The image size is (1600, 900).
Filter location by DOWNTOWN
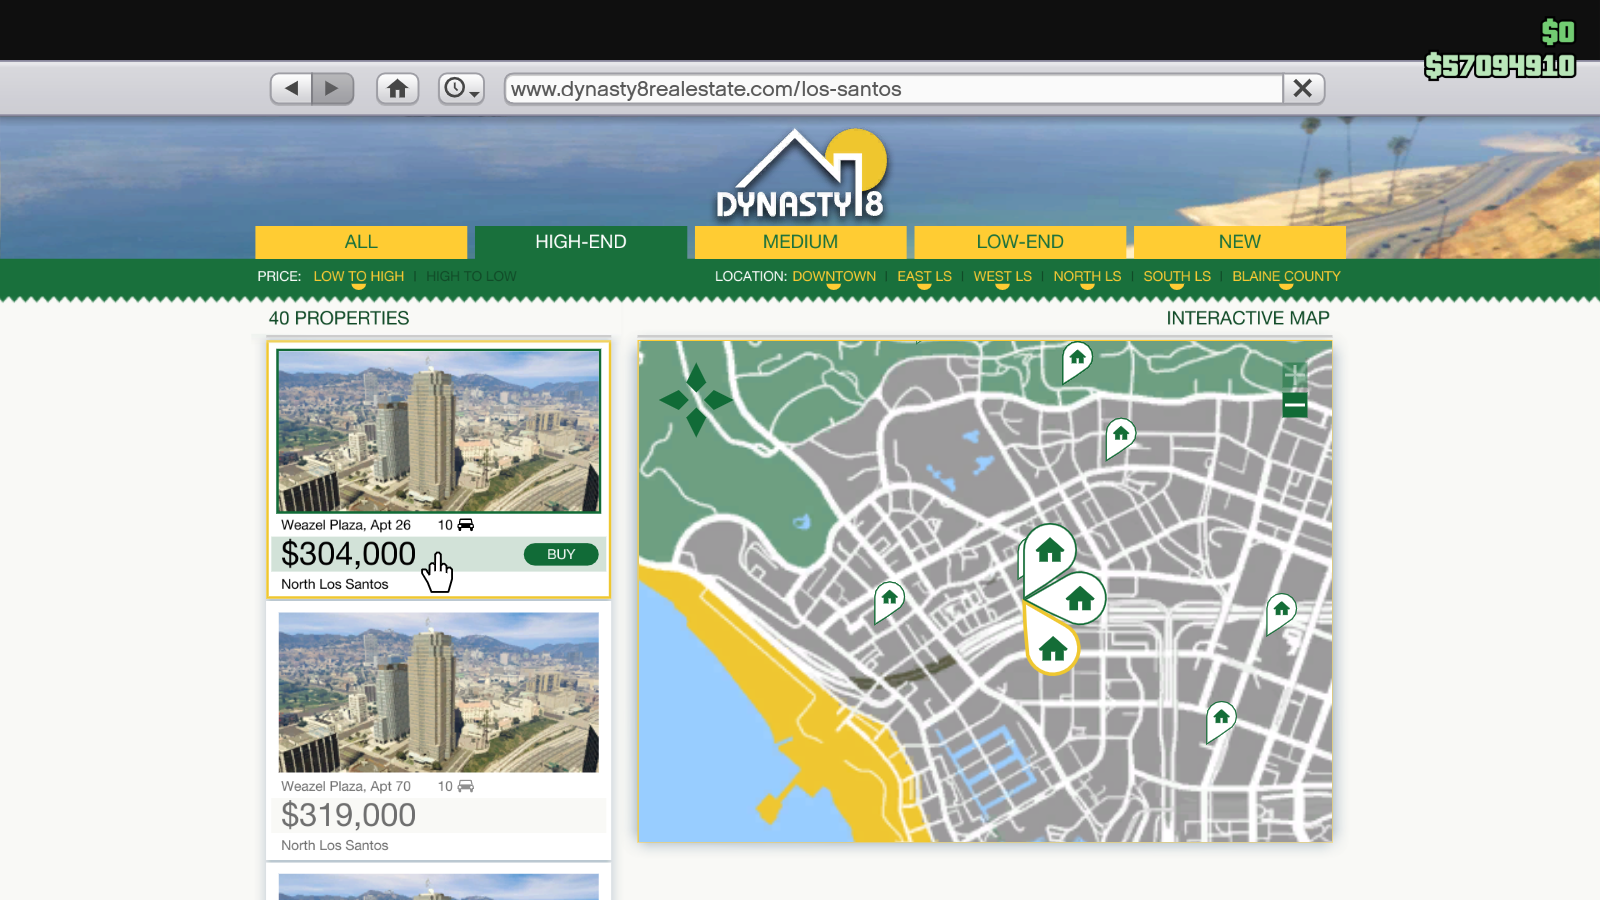[834, 276]
